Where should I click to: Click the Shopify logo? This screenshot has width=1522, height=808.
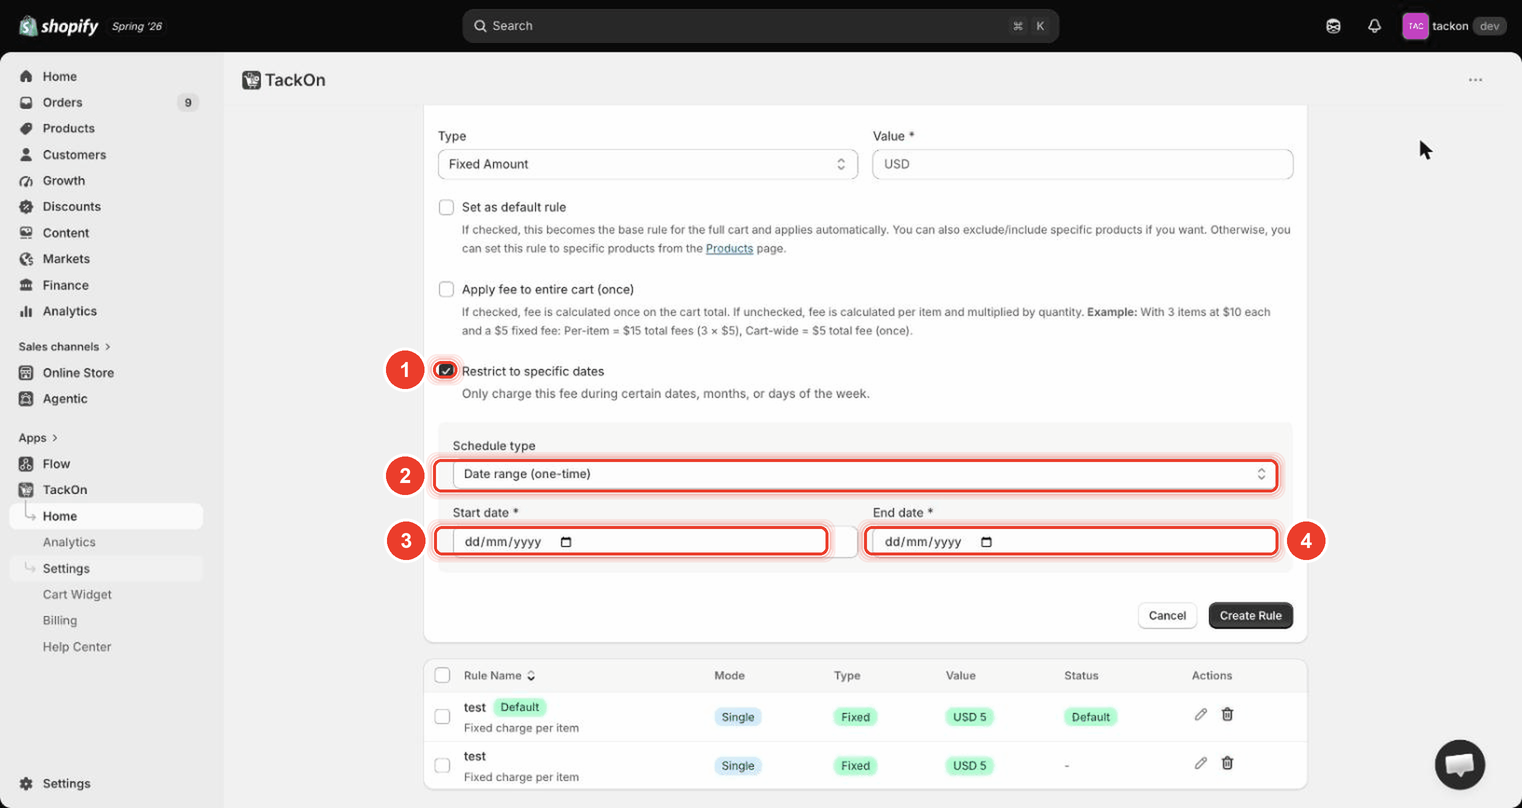tap(59, 26)
